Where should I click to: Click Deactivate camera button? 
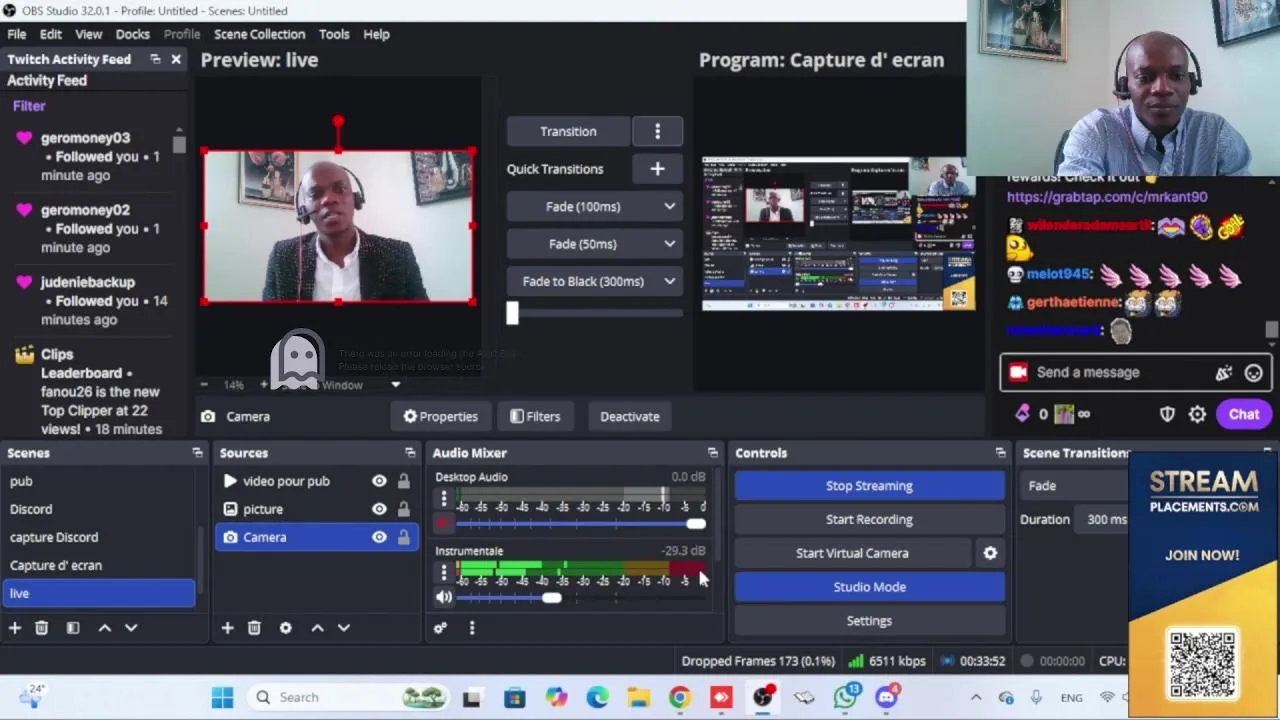click(629, 417)
